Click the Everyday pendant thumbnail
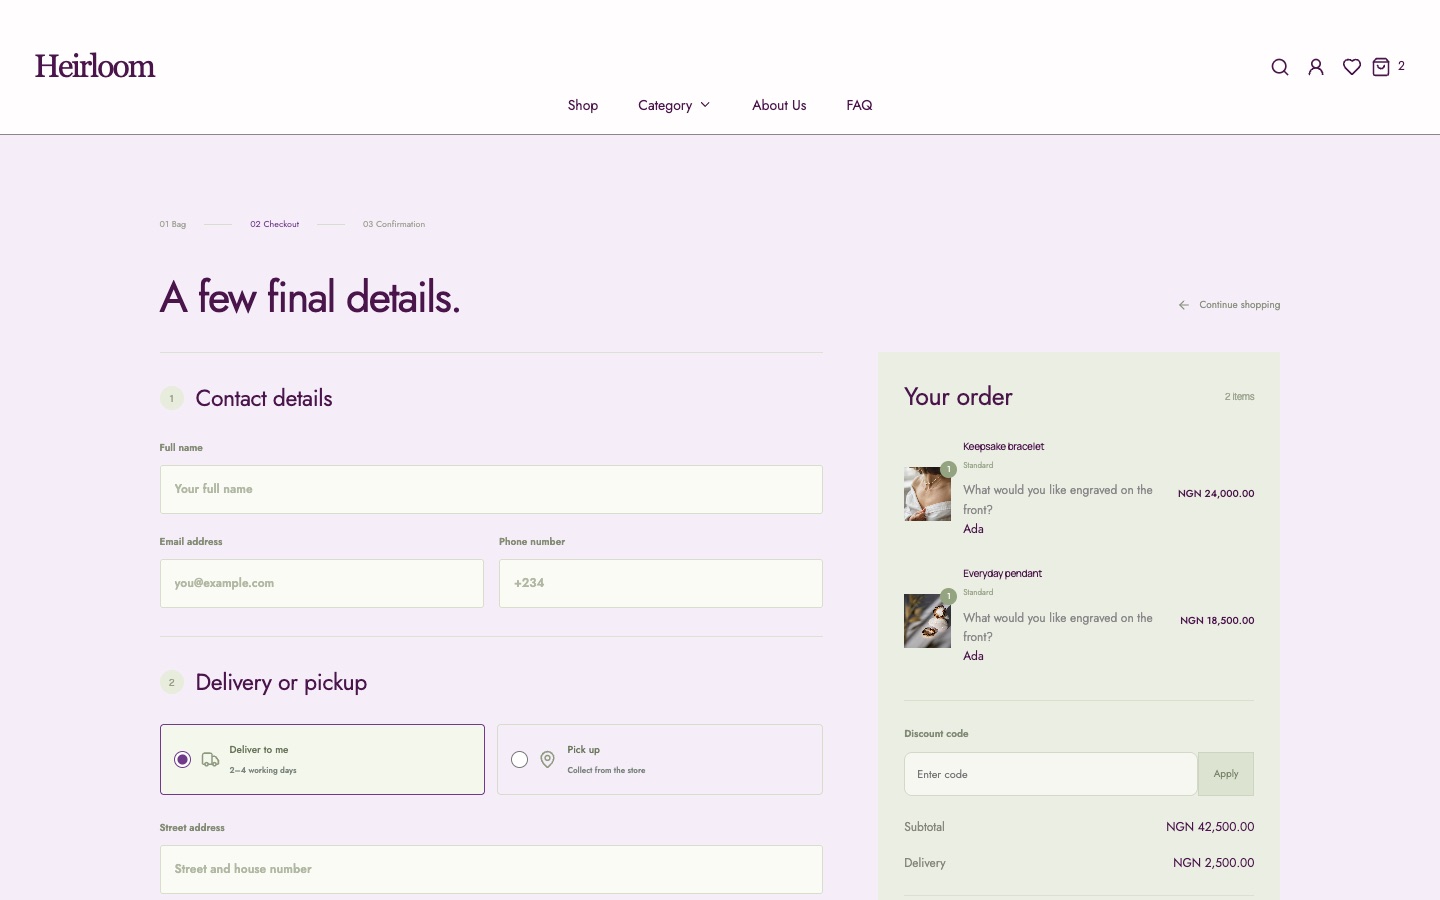Image resolution: width=1440 pixels, height=900 pixels. click(928, 621)
